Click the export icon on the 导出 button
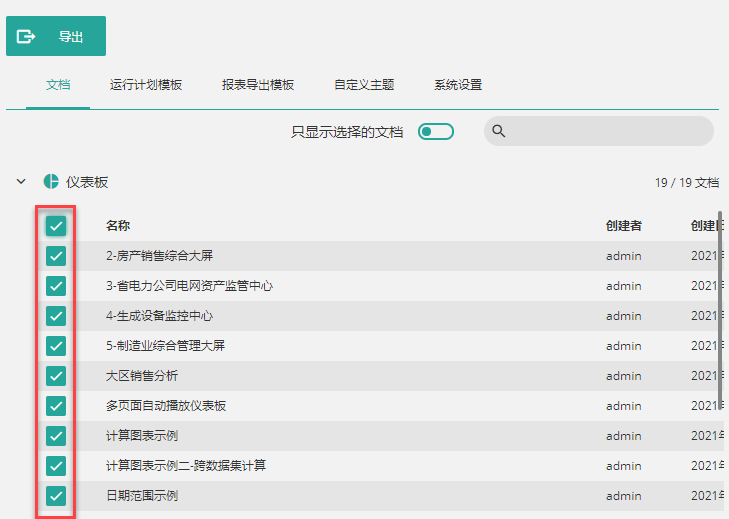 click(x=27, y=37)
